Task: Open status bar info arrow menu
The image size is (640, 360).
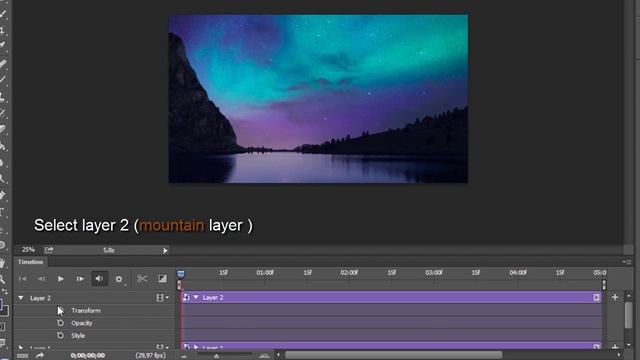Action: [165, 251]
